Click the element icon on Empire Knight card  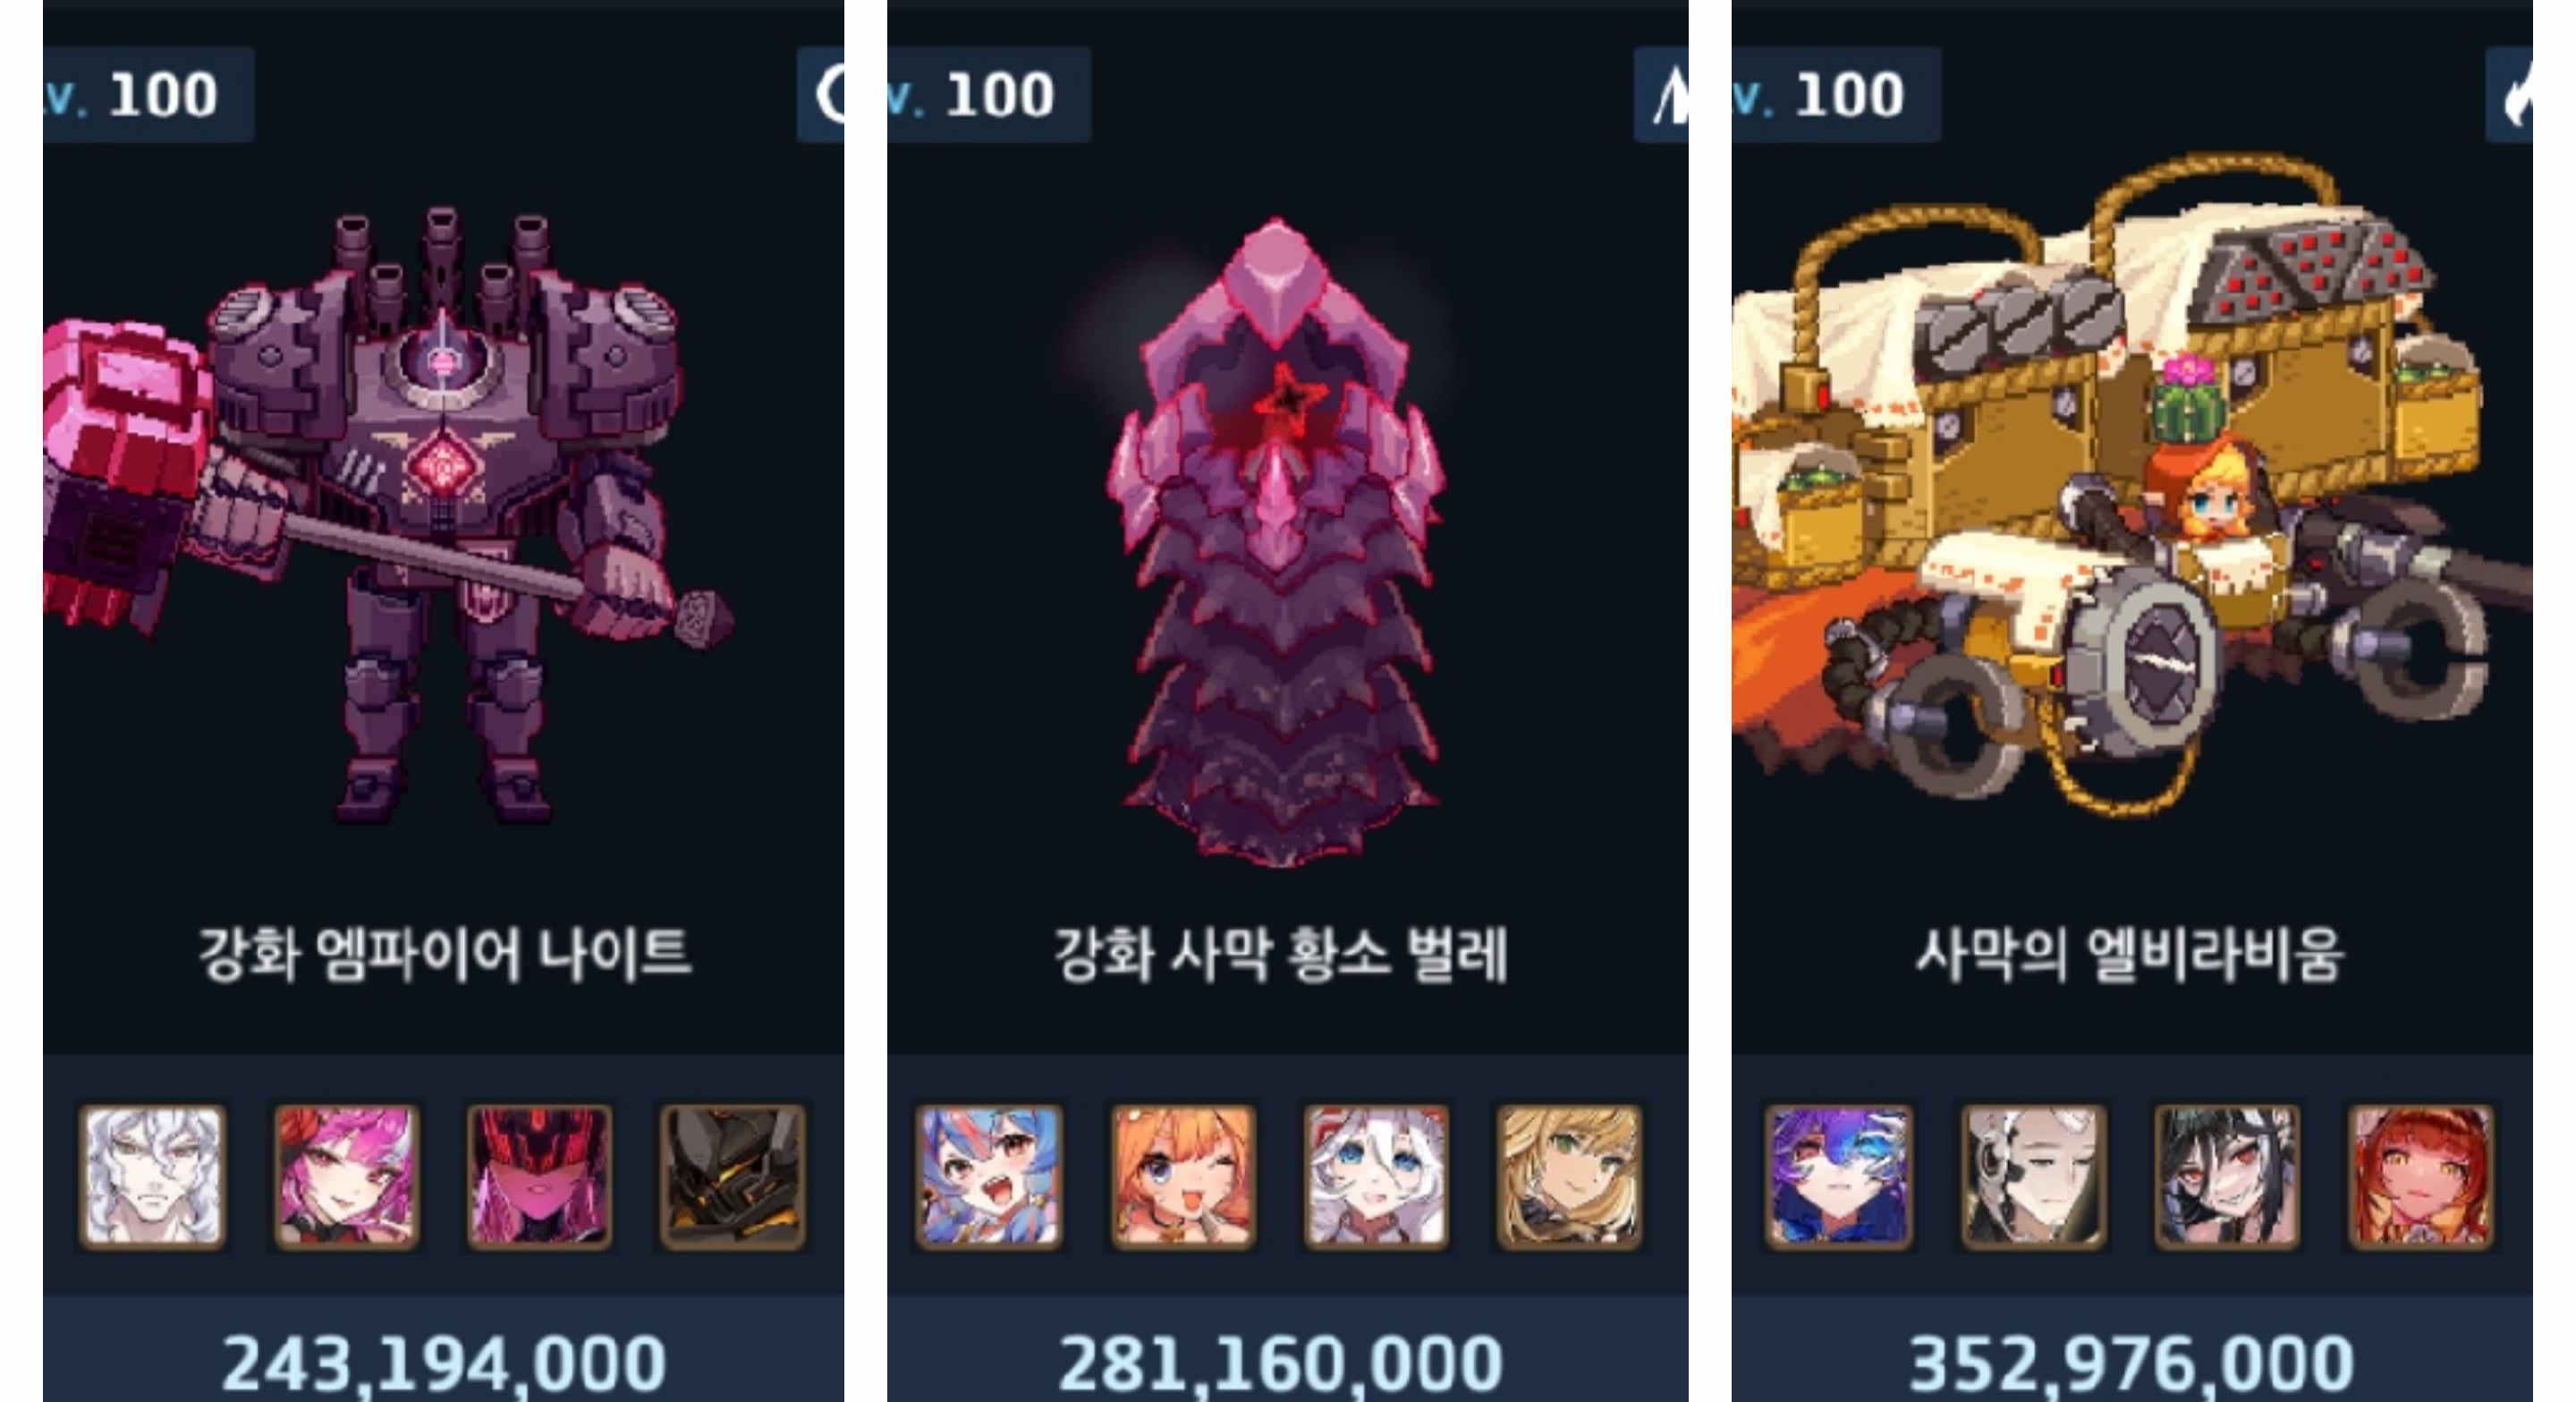click(821, 96)
